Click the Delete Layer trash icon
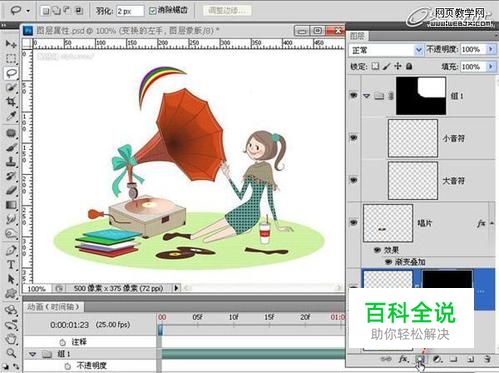Image resolution: width=499 pixels, height=373 pixels. pyautogui.click(x=487, y=359)
